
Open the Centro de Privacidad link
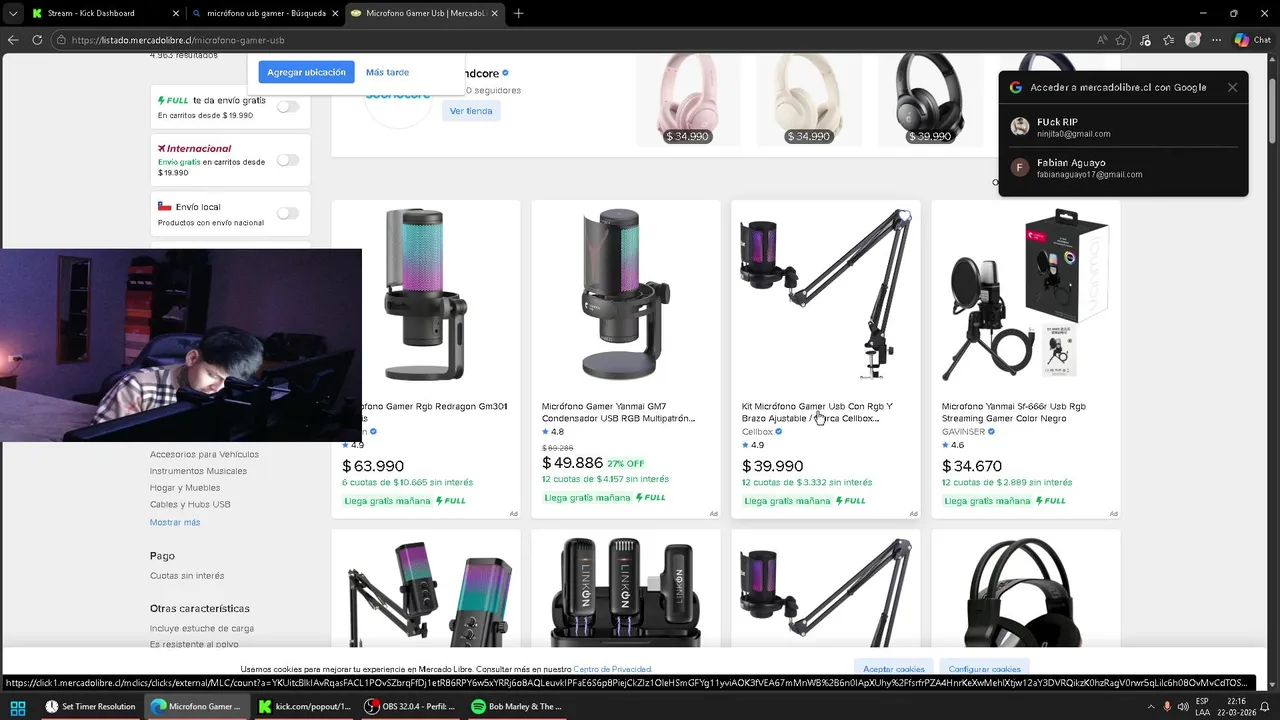[x=612, y=669]
